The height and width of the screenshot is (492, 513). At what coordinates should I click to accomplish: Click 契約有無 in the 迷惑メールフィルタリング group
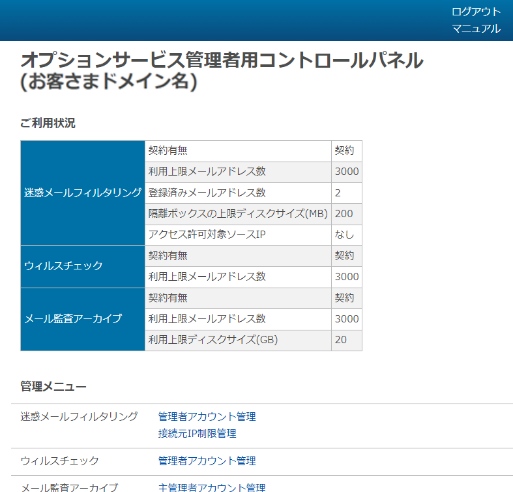tap(238, 151)
